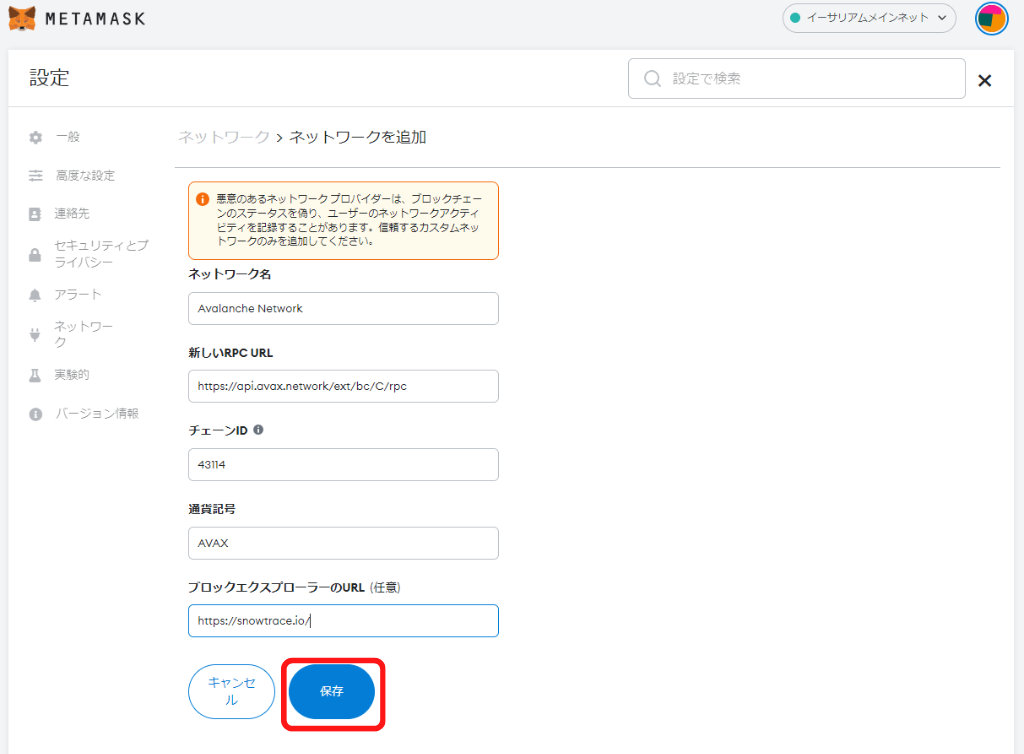Screen dimensions: 1024x754
Task: Click the METAMASK wordmark text
Action: (x=95, y=19)
